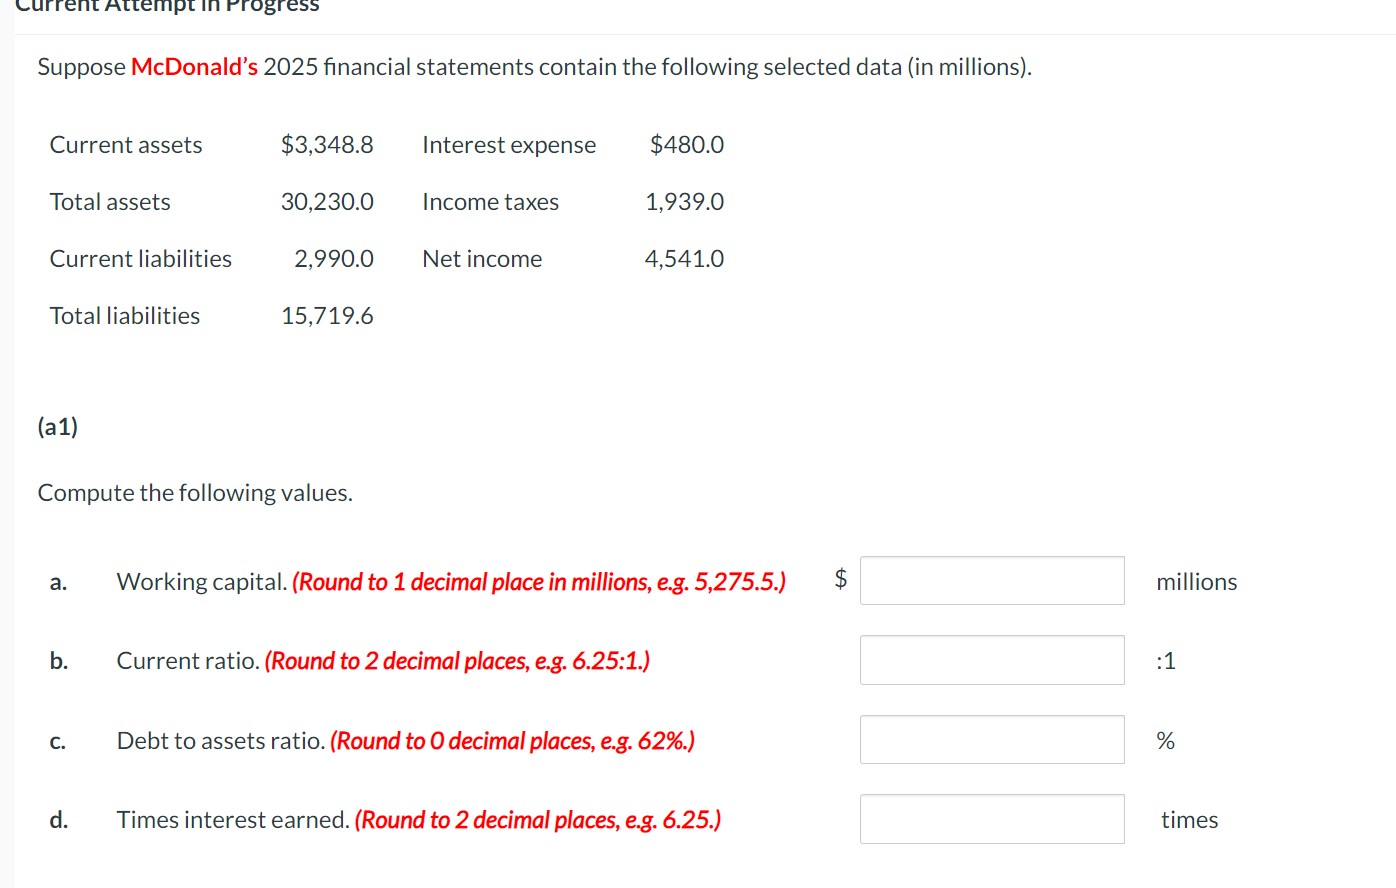Select the Income taxes value 1,939.0

click(685, 202)
